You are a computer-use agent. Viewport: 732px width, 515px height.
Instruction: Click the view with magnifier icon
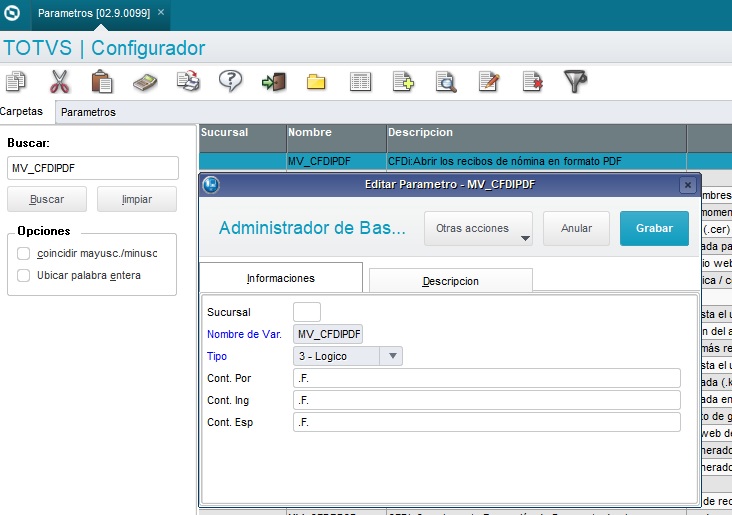pos(446,82)
